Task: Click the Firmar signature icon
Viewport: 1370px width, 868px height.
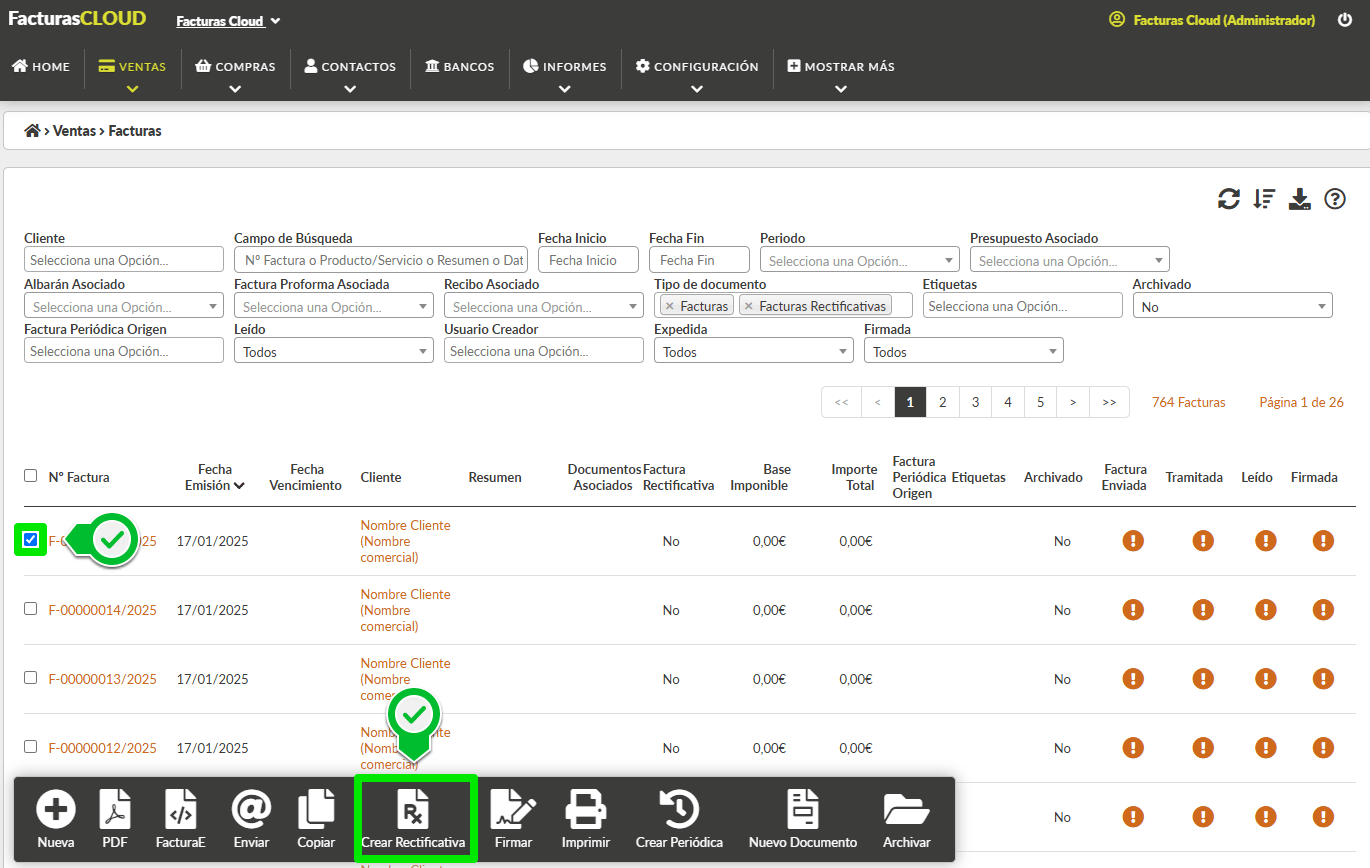Action: [513, 809]
